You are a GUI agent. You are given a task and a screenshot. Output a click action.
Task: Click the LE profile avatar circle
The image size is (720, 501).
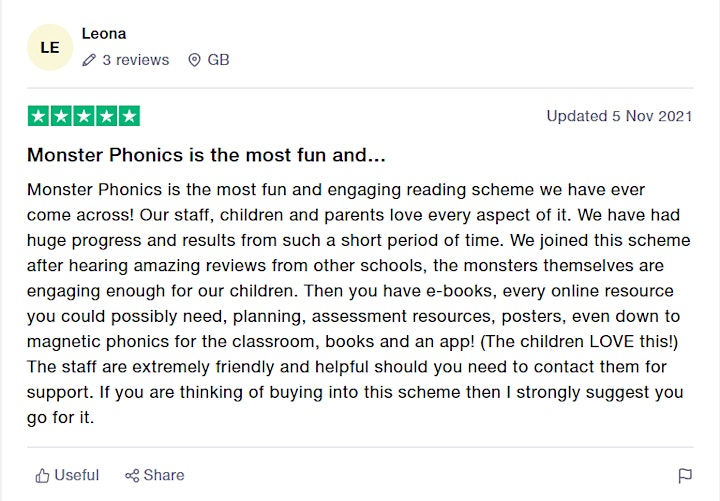(50, 47)
